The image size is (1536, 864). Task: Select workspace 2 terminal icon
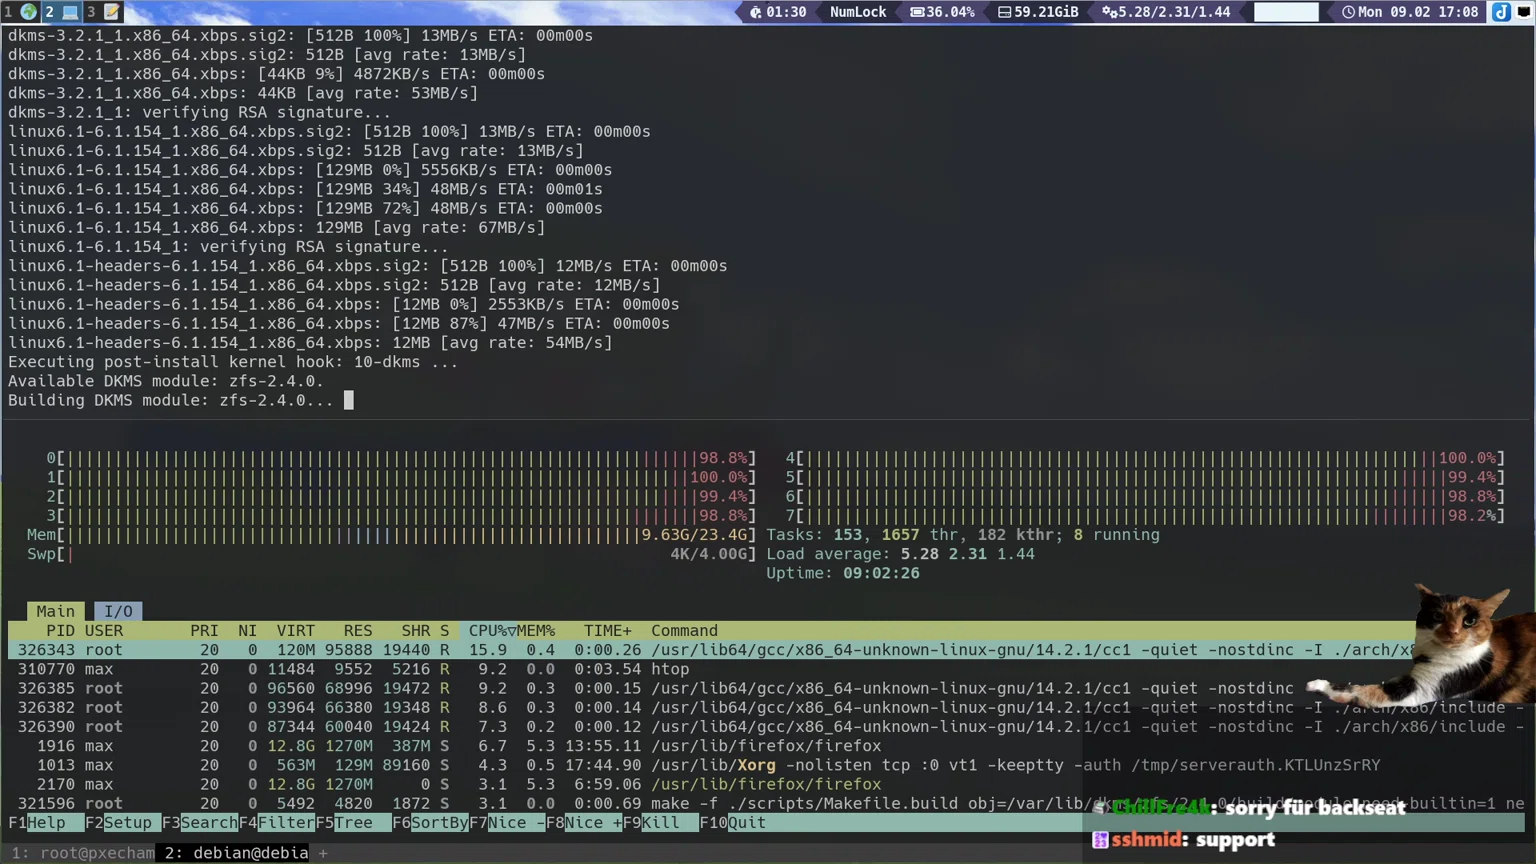tap(68, 12)
